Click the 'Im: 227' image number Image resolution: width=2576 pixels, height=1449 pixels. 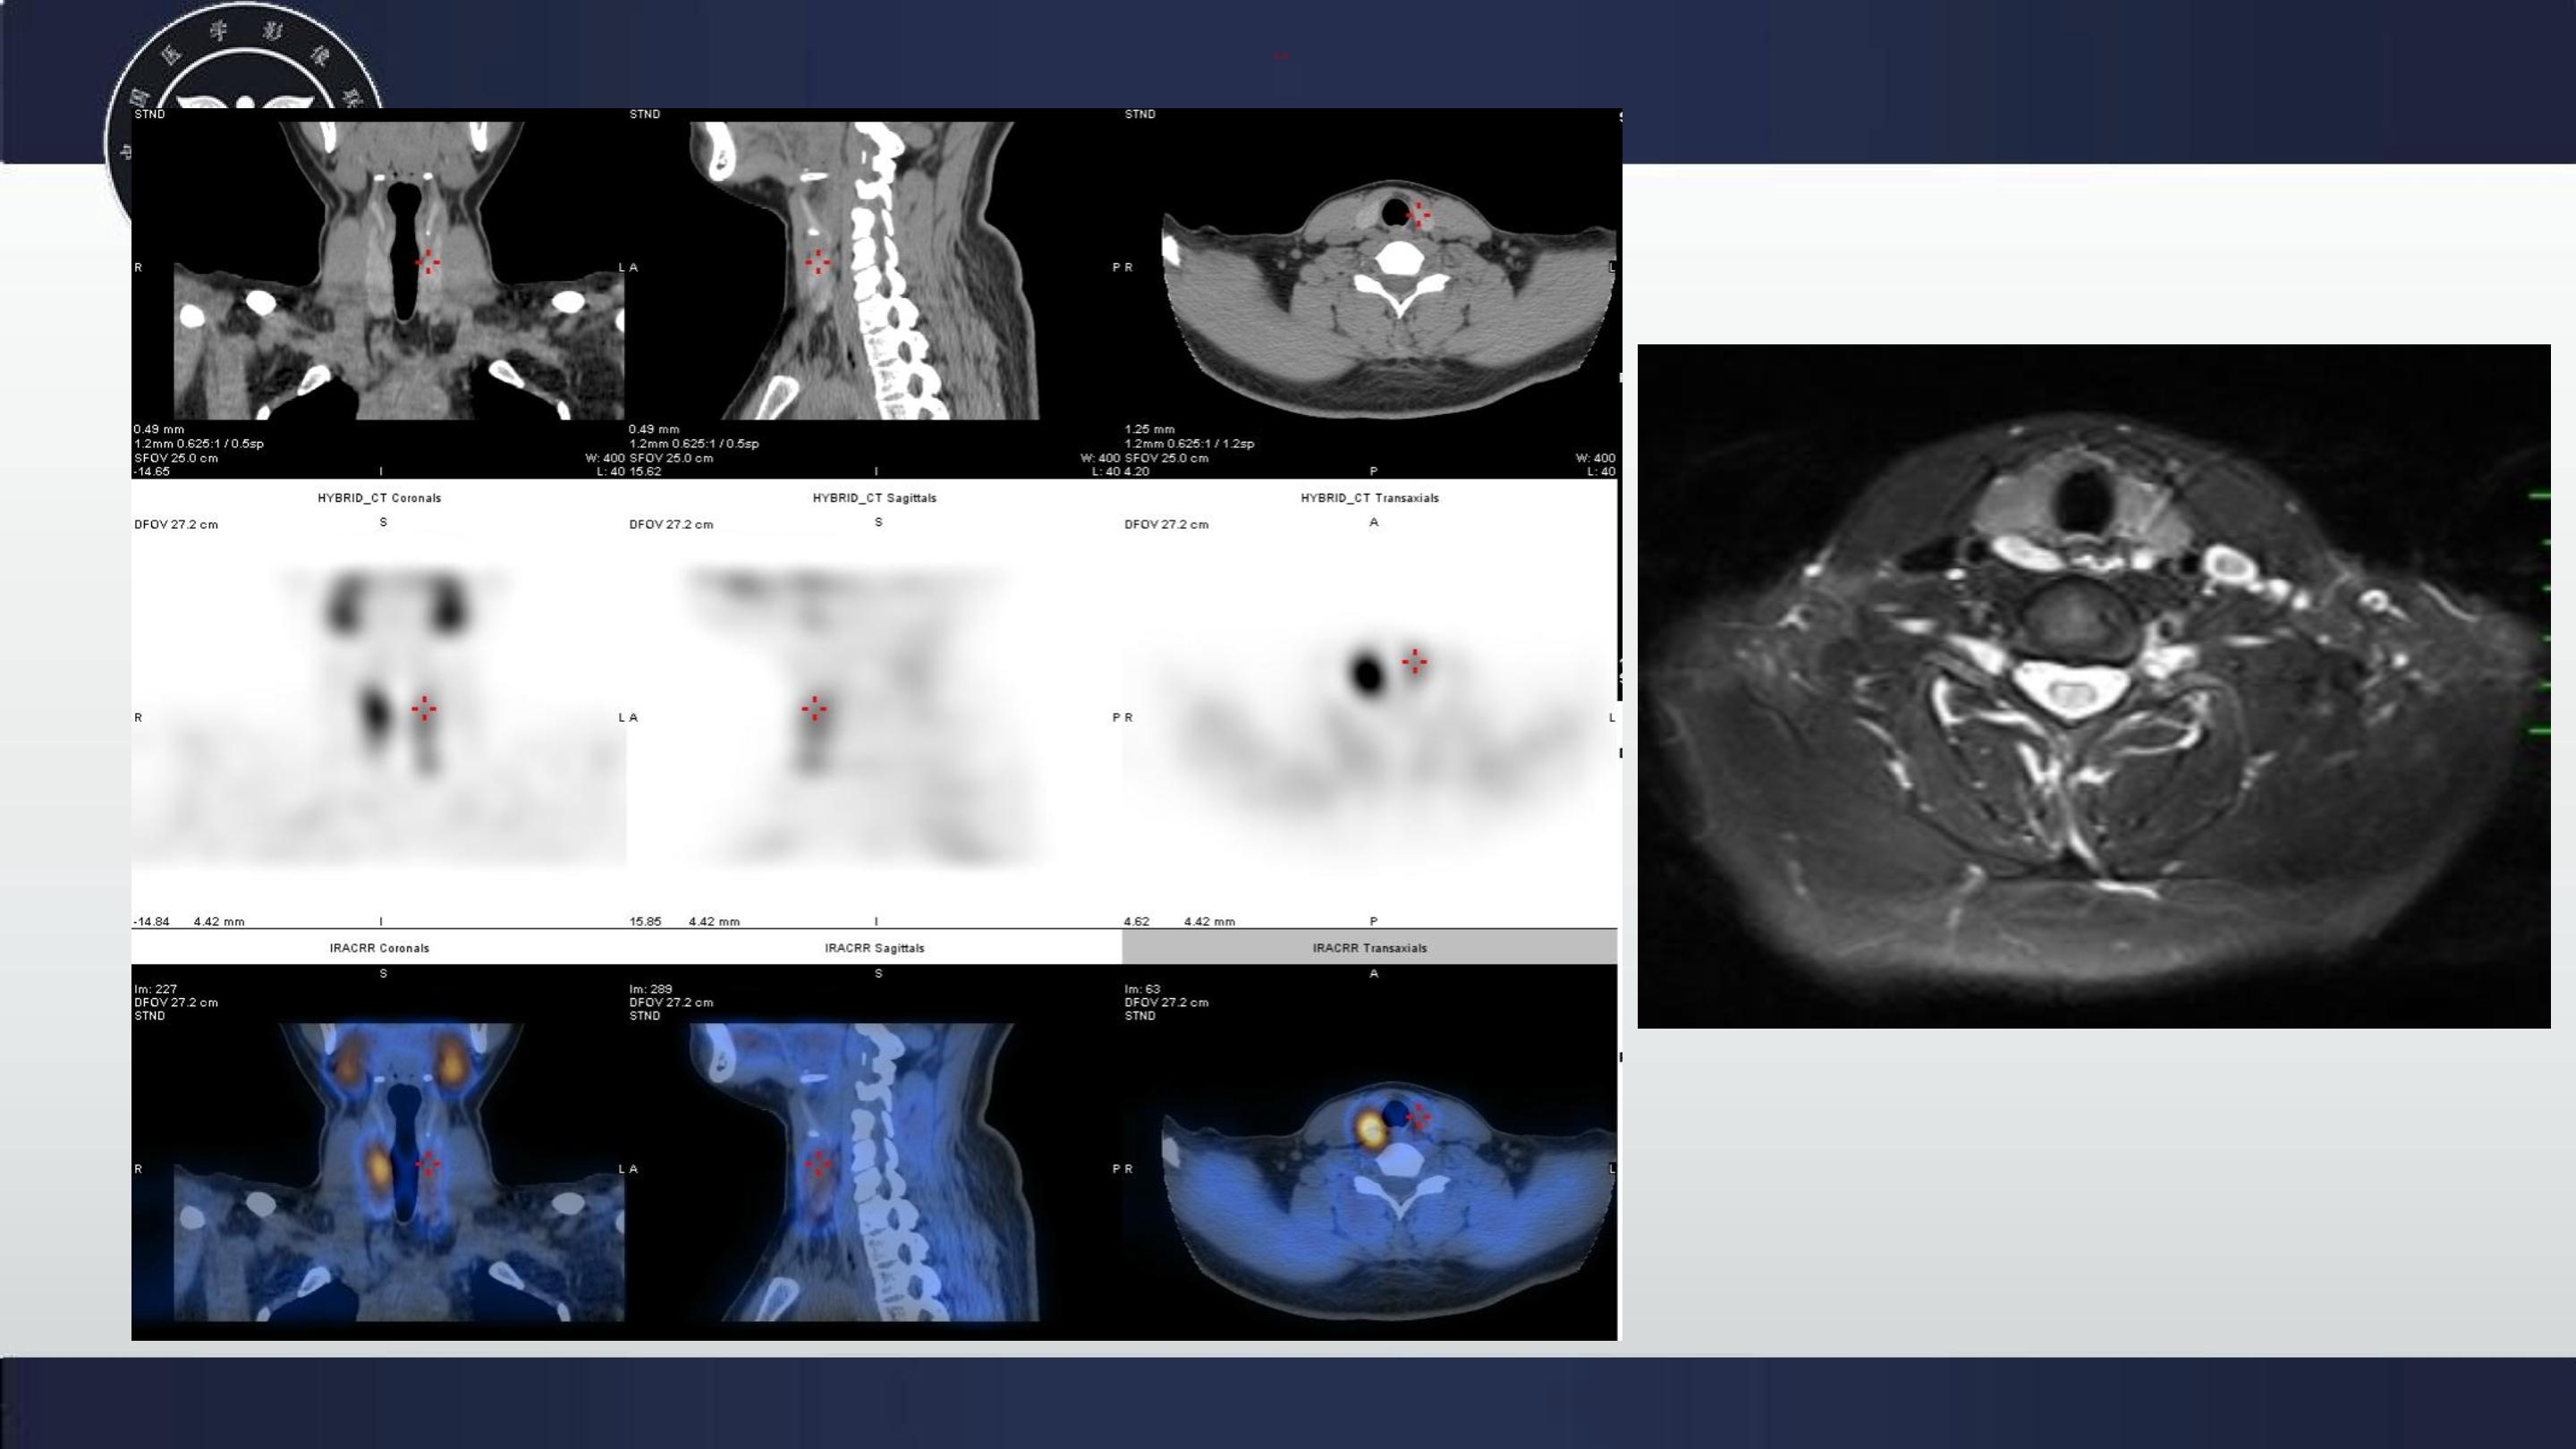pos(155,989)
